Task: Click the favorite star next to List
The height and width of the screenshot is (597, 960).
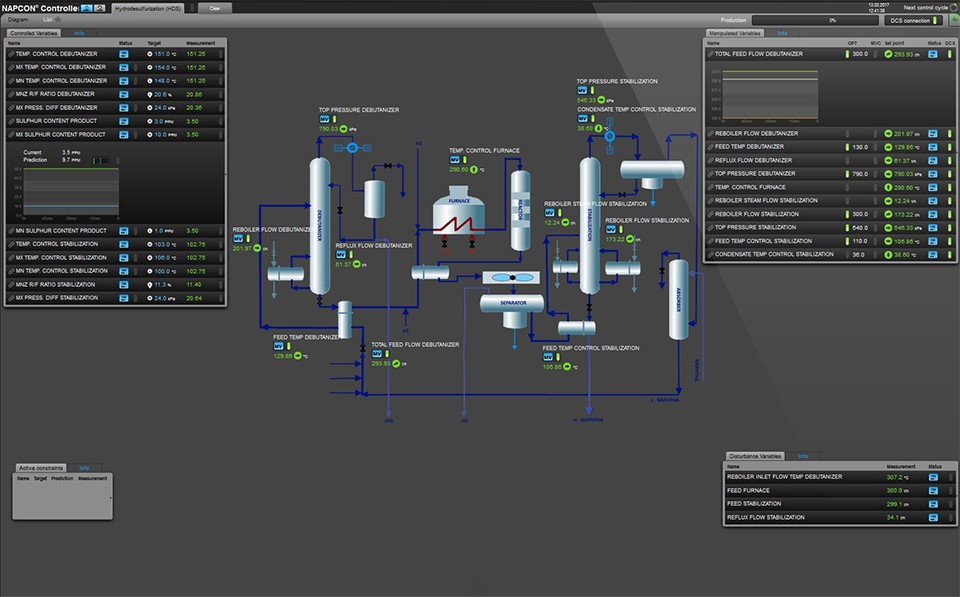Action: coord(57,19)
